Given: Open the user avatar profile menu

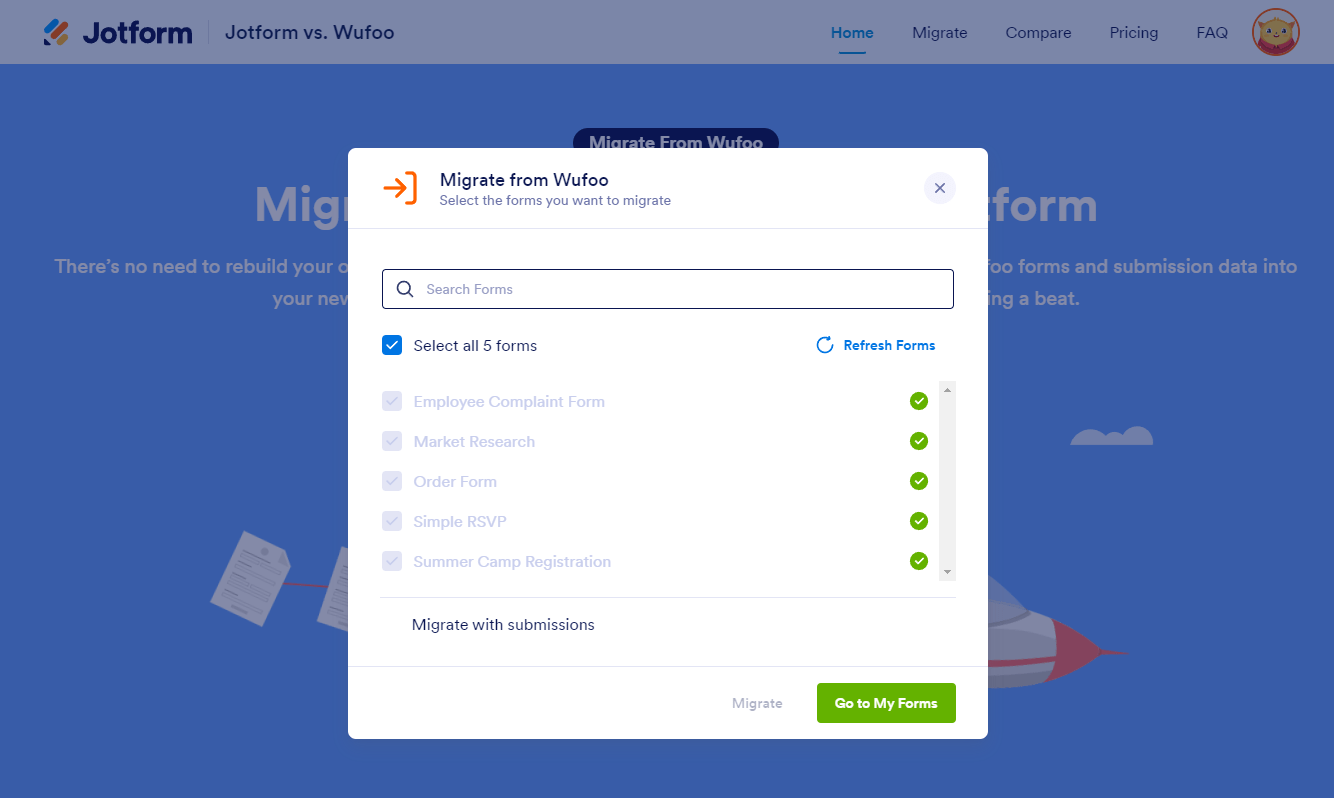Looking at the screenshot, I should click(x=1275, y=33).
